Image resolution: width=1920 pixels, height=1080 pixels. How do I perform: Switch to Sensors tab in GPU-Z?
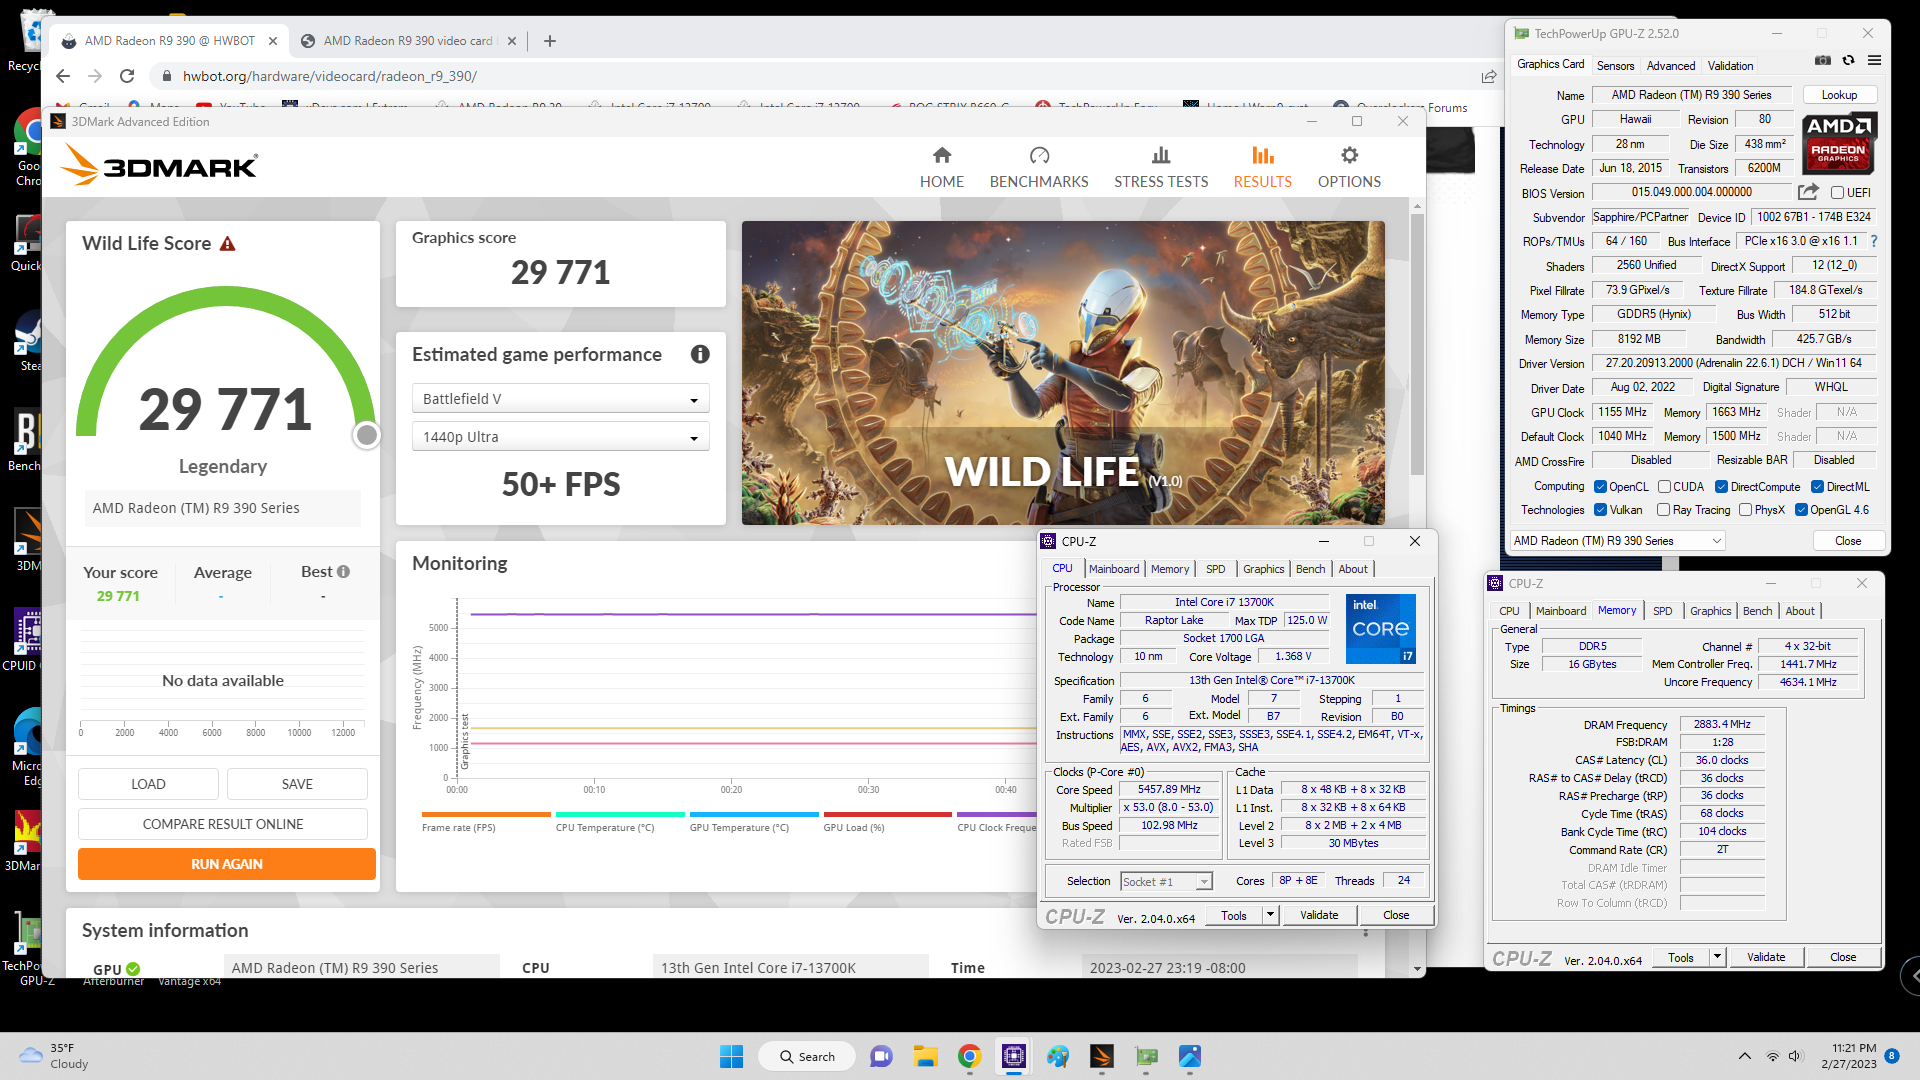tap(1615, 66)
